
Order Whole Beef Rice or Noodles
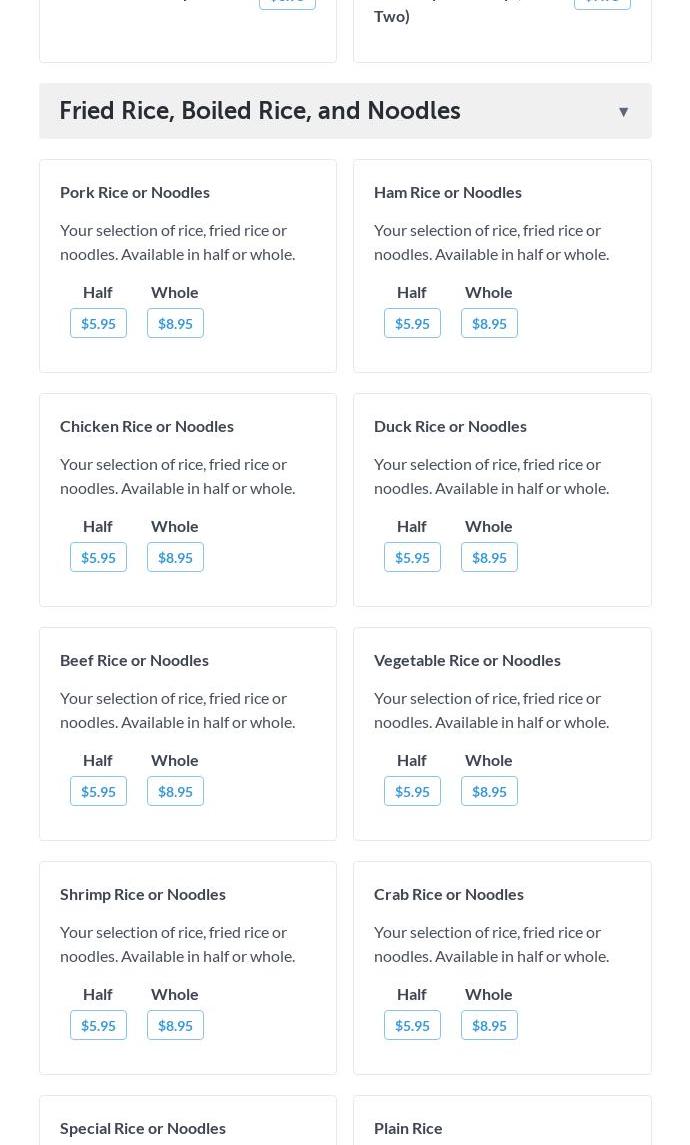coord(175,791)
